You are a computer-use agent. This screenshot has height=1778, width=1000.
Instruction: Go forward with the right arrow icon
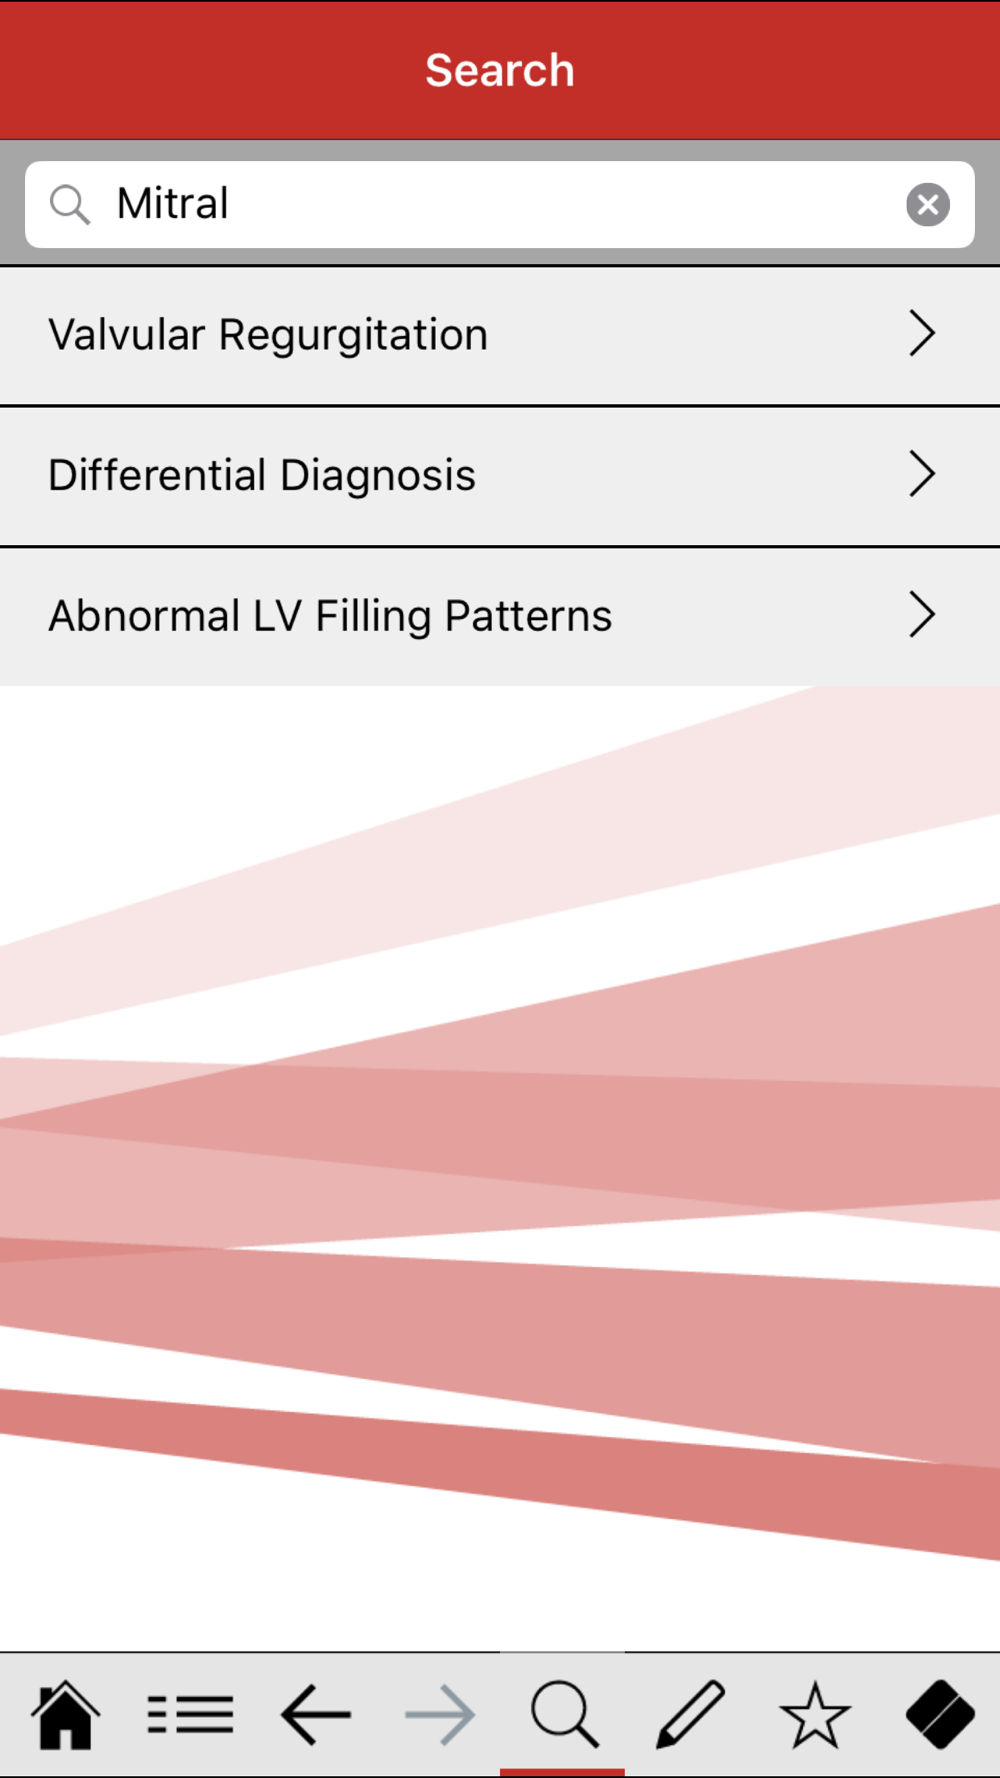coord(440,1715)
